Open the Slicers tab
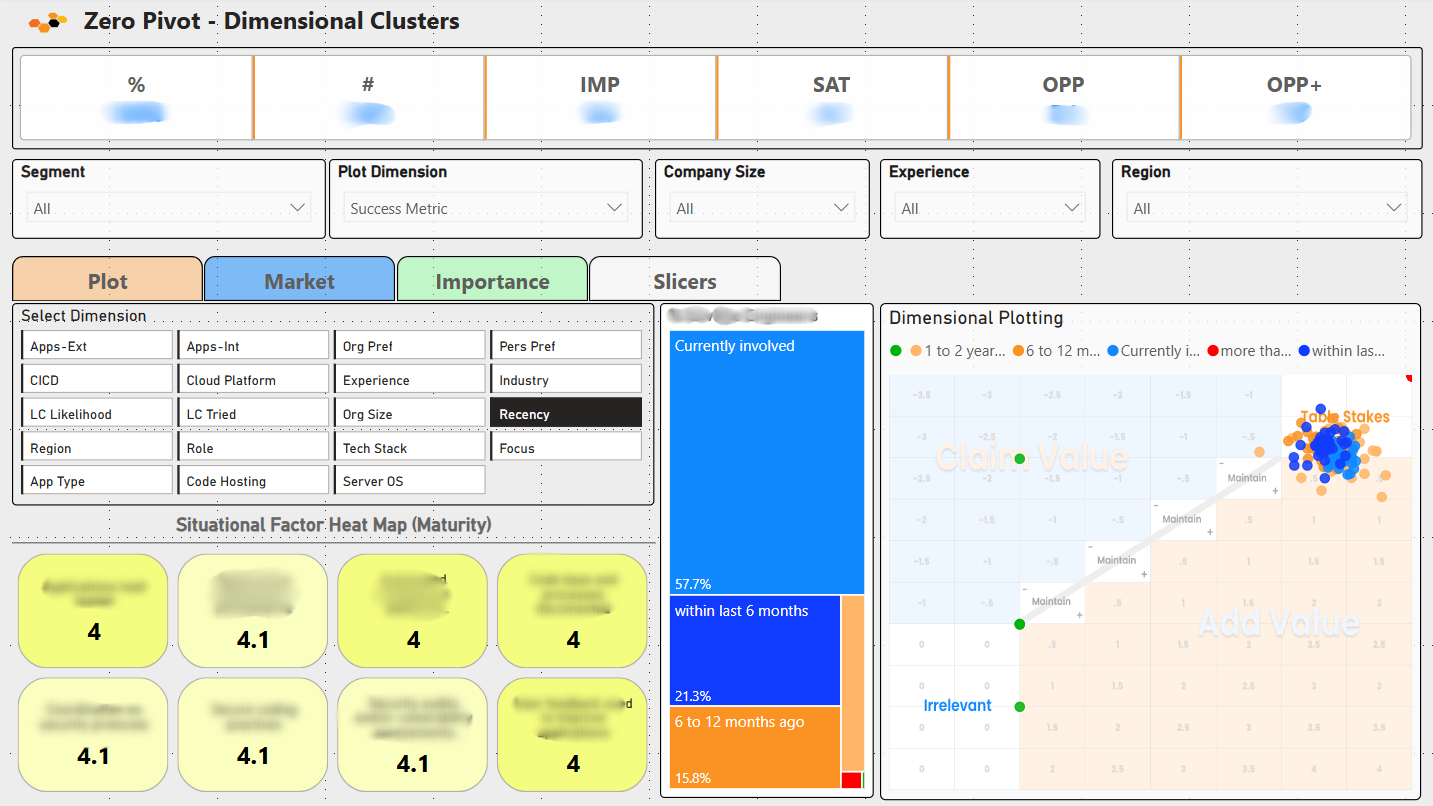1433x806 pixels. tap(684, 281)
